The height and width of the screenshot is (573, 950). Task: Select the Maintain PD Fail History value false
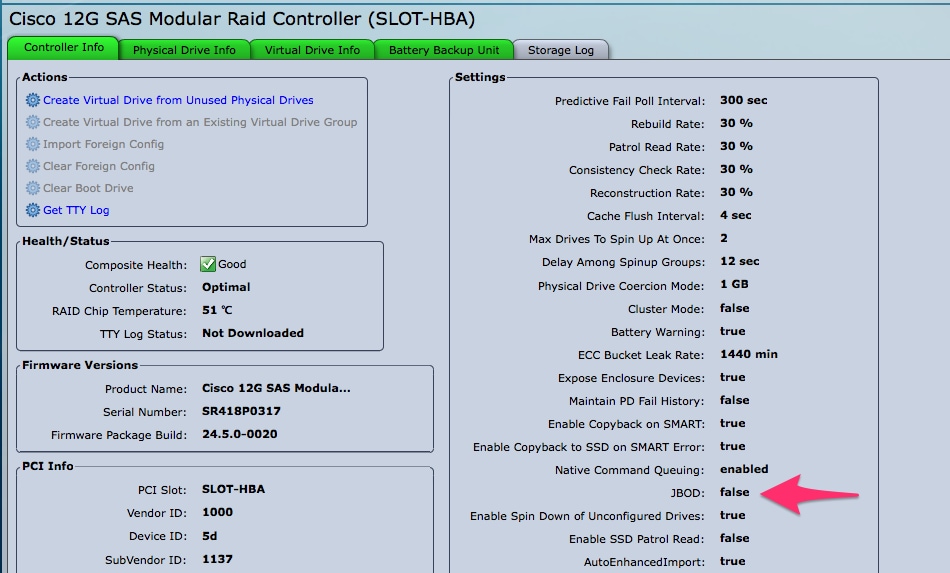(734, 400)
